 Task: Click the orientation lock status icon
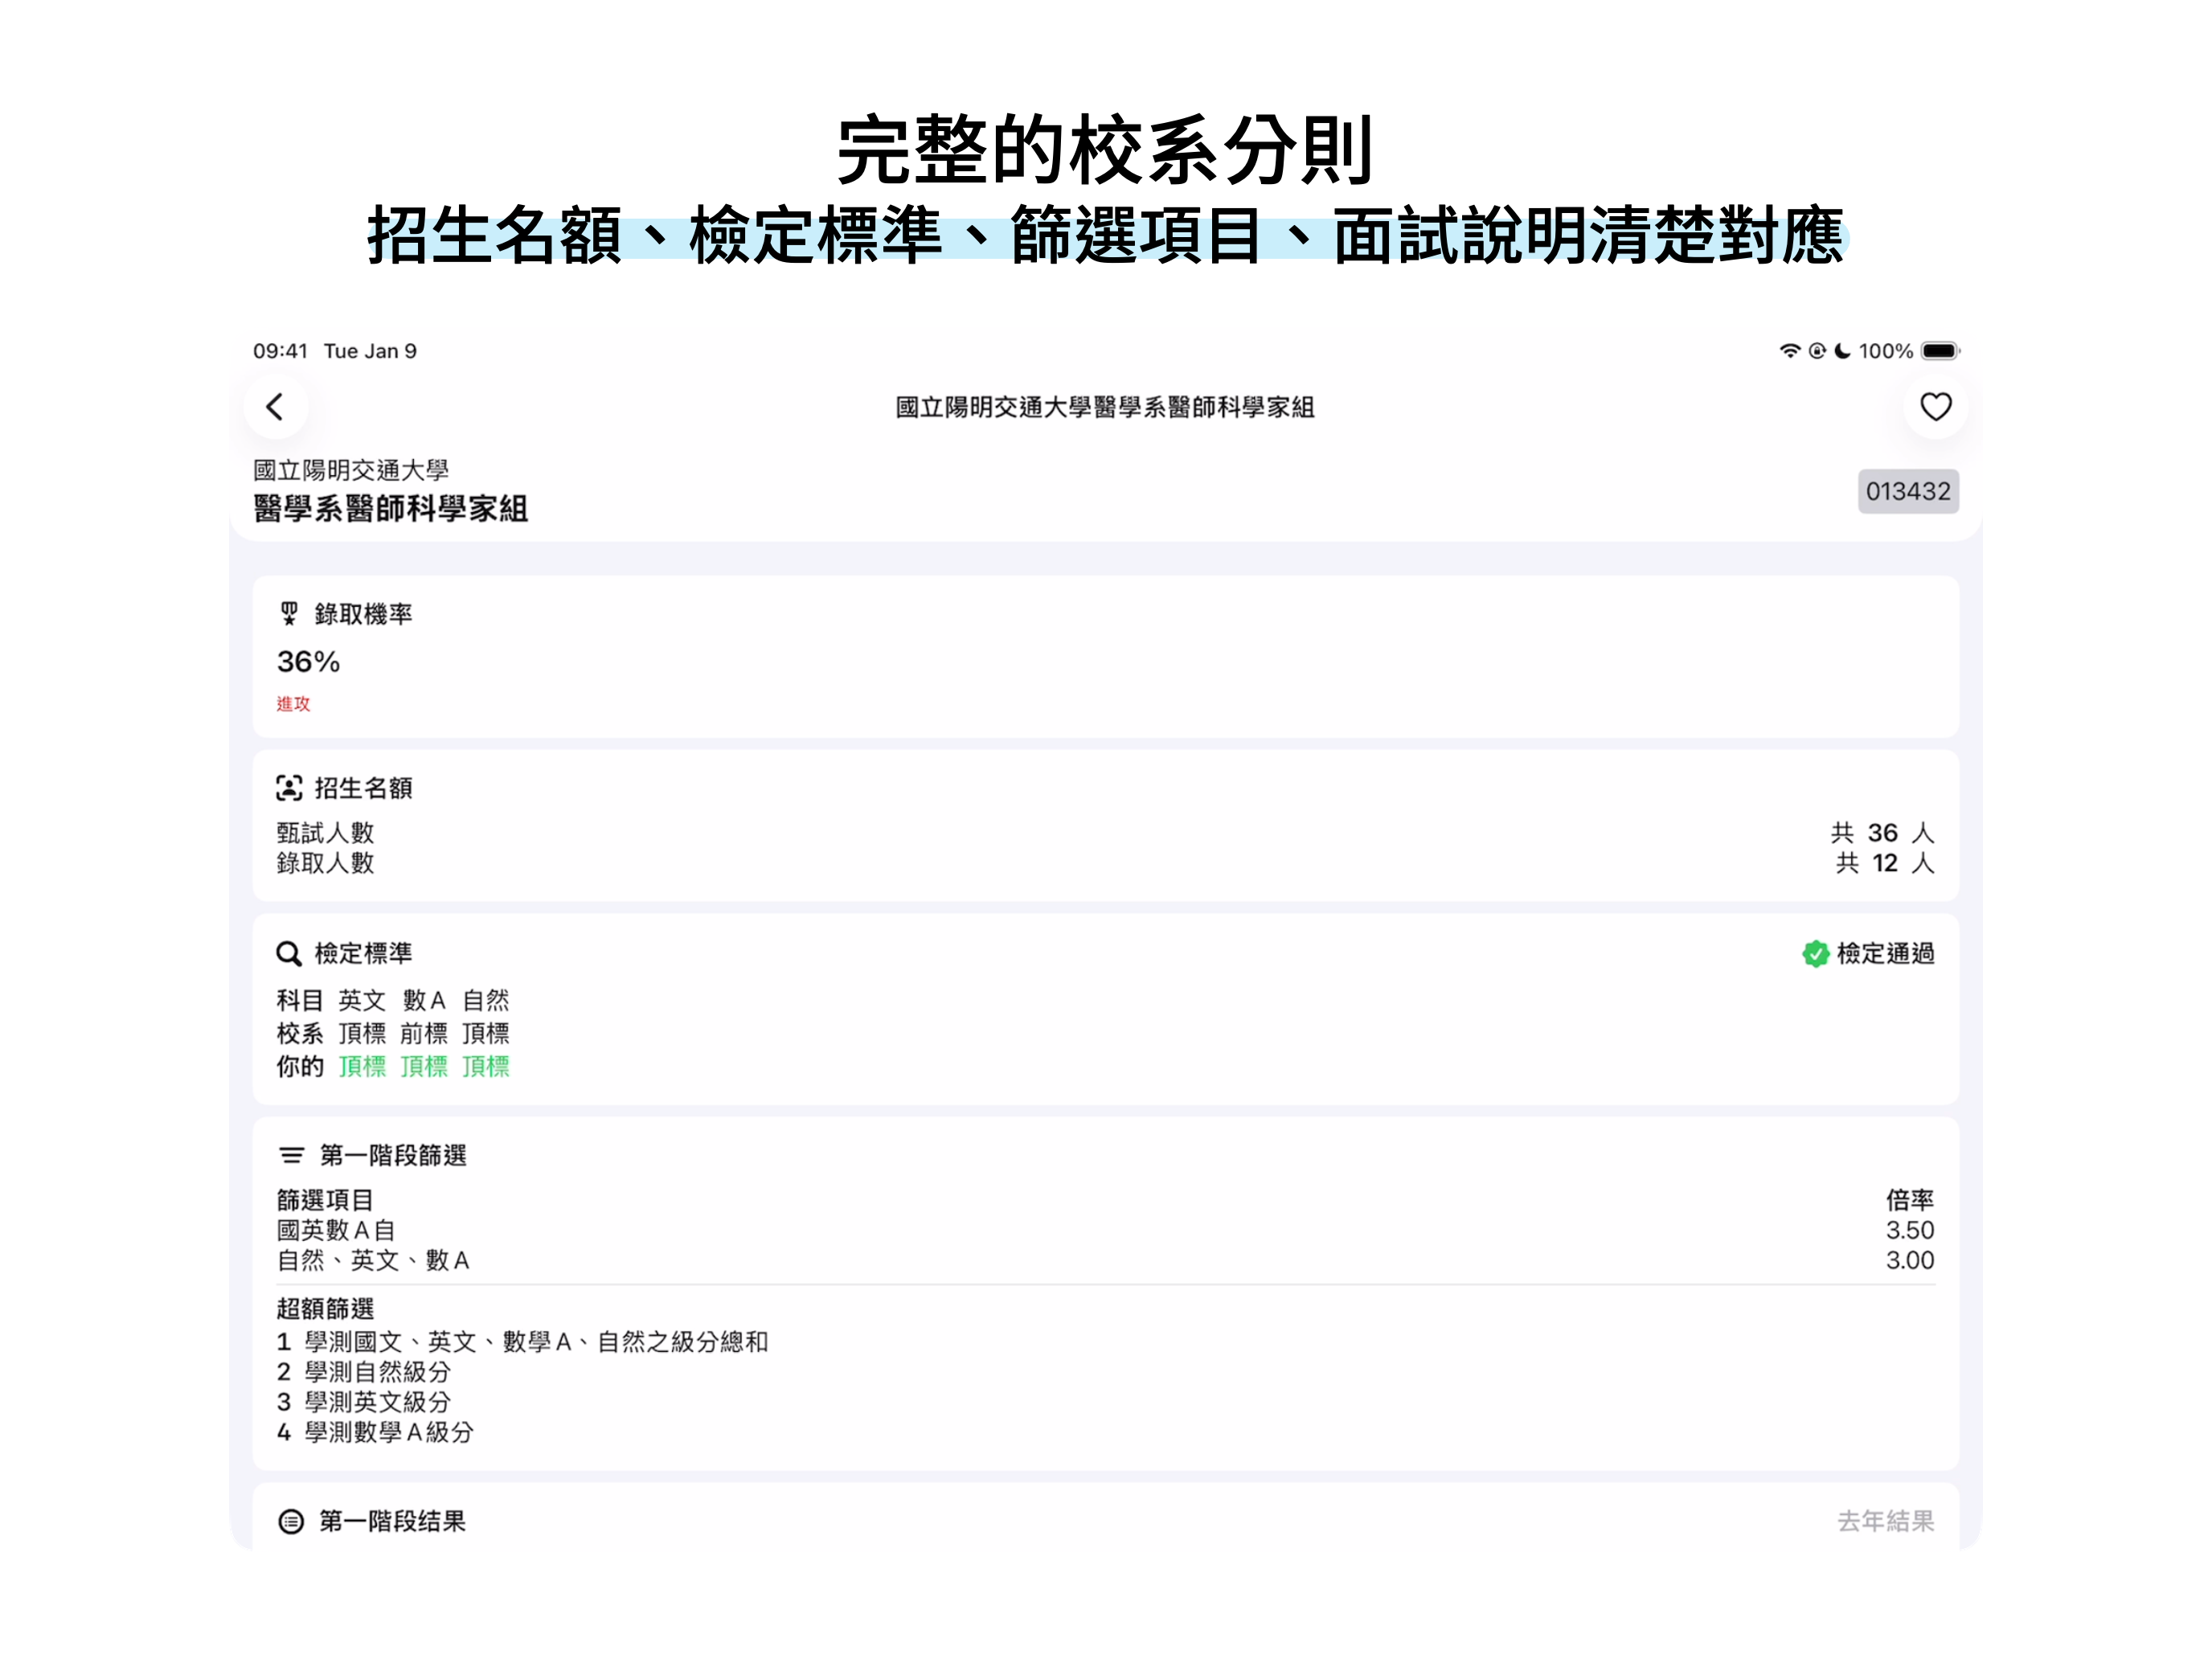pyautogui.click(x=1817, y=351)
